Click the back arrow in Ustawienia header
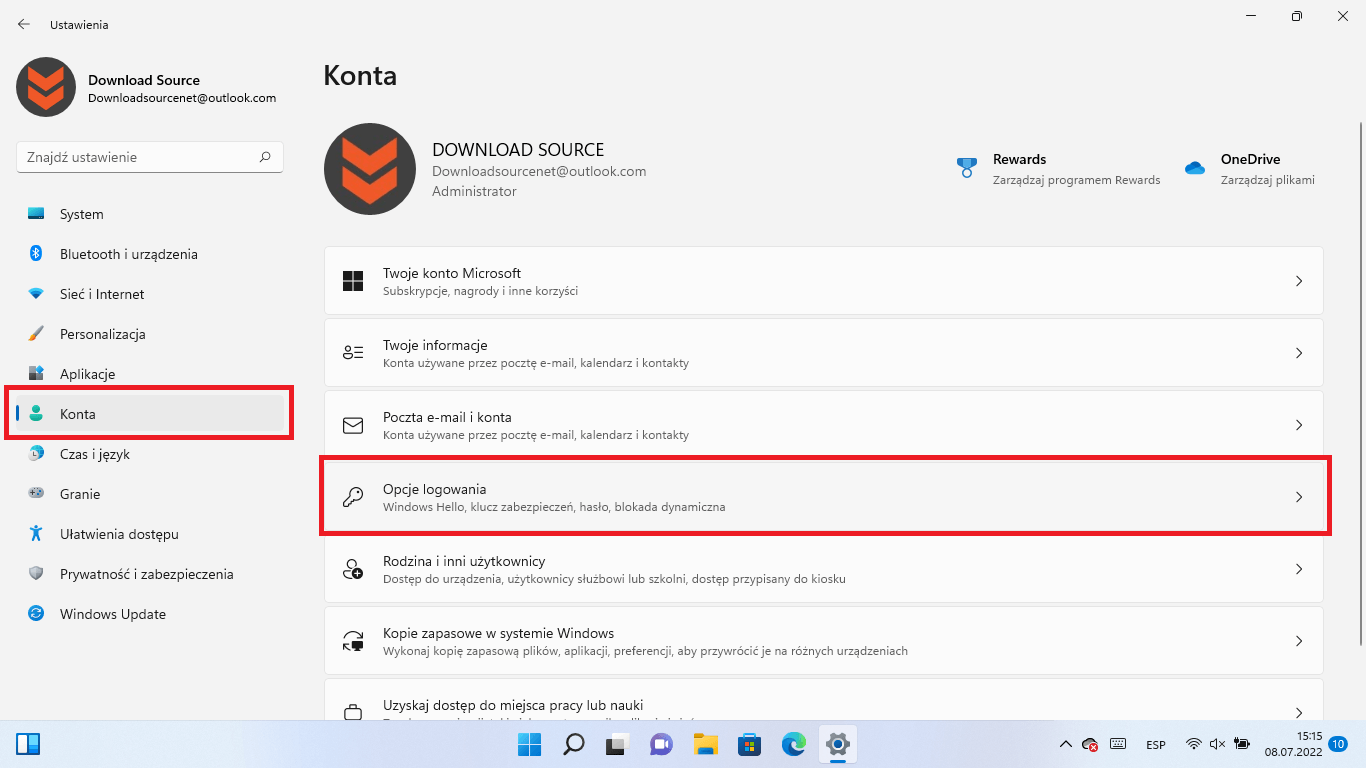This screenshot has height=768, width=1366. 24,24
